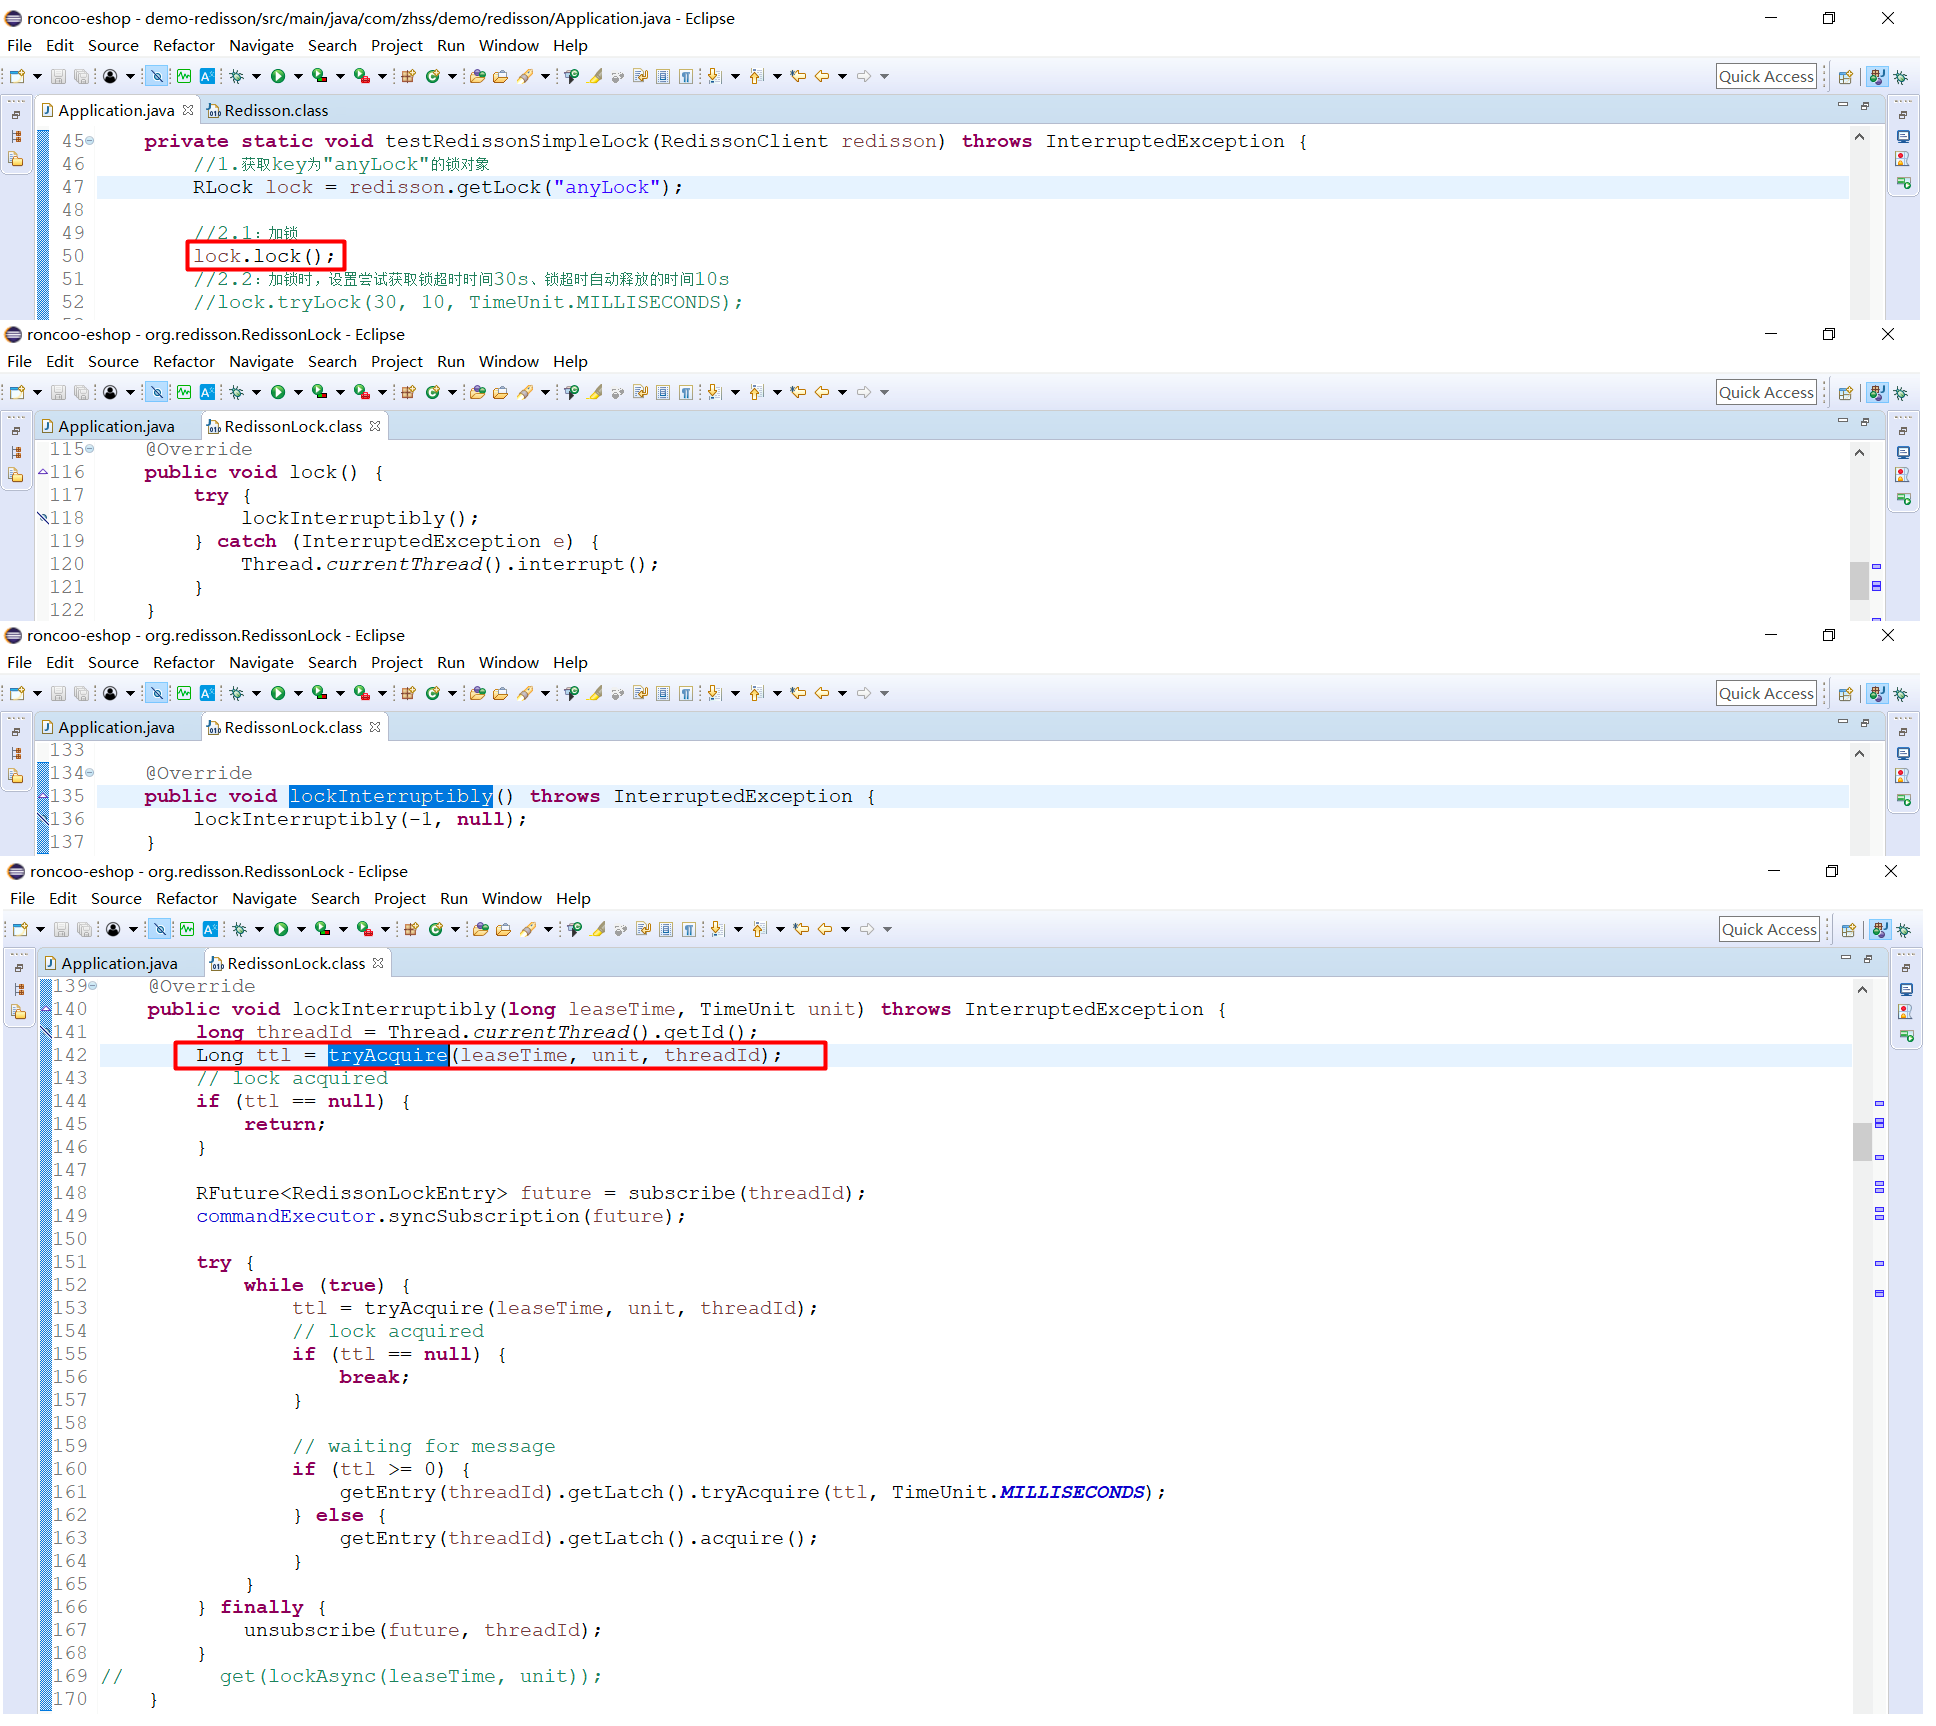This screenshot has height=1726, width=1936.
Task: Toggle Block Selection Mode in lockInterruptibly(-1, null) window
Action: [663, 693]
